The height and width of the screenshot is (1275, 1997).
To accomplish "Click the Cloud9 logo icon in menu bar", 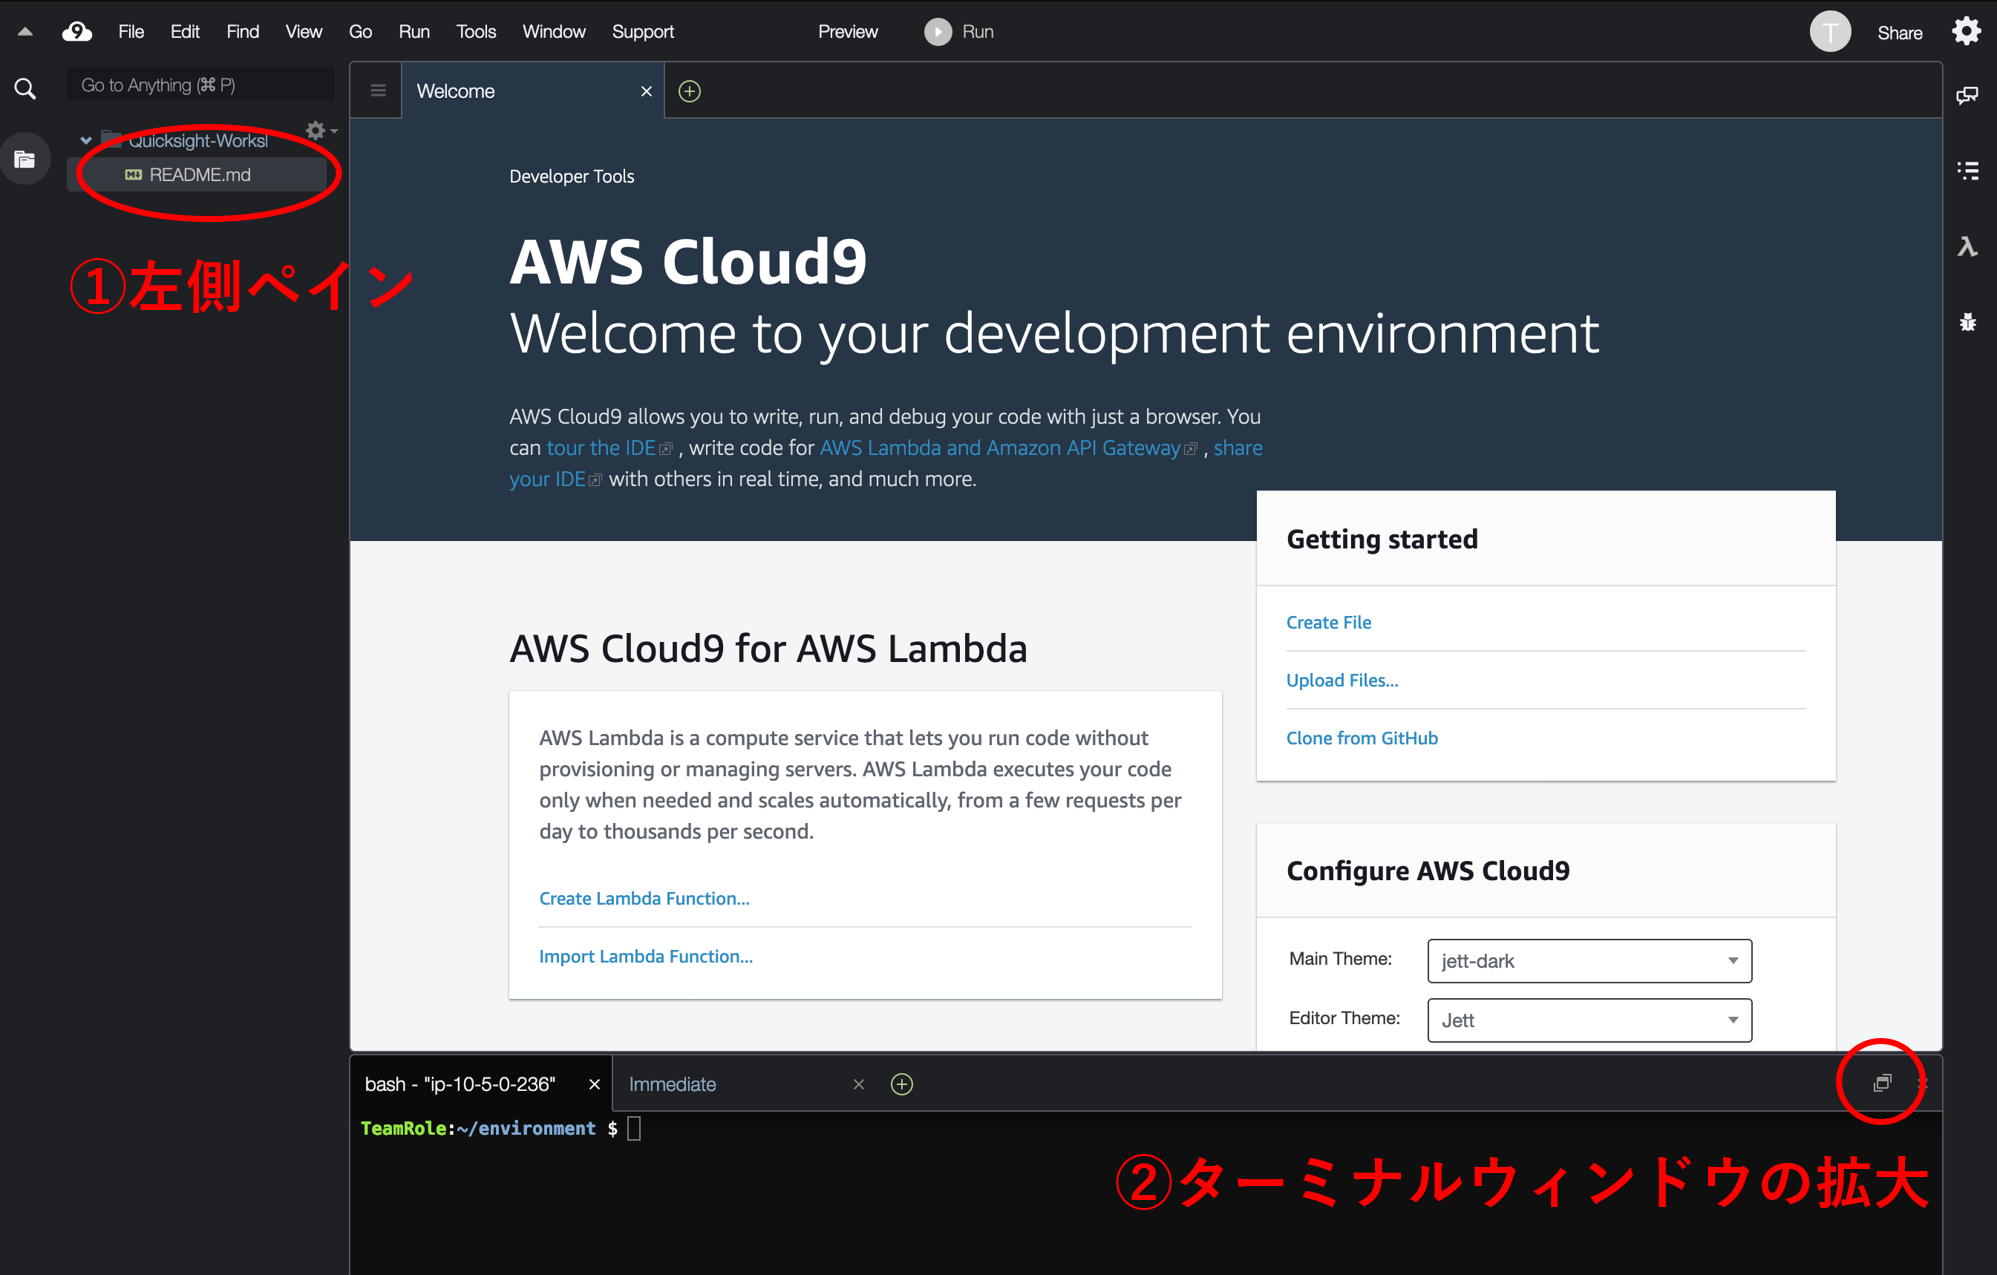I will pos(77,32).
